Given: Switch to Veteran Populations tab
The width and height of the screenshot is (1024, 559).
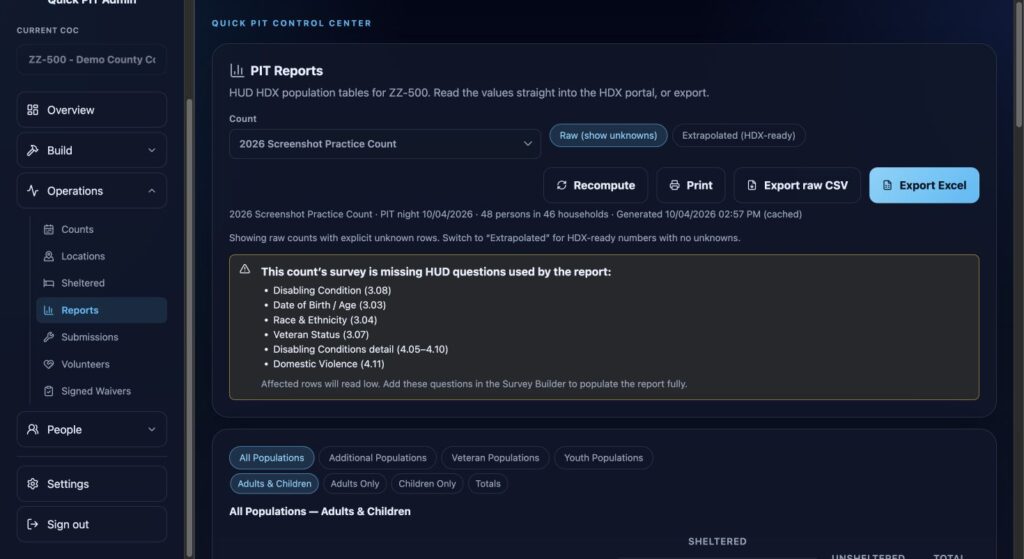Looking at the screenshot, I should (495, 458).
